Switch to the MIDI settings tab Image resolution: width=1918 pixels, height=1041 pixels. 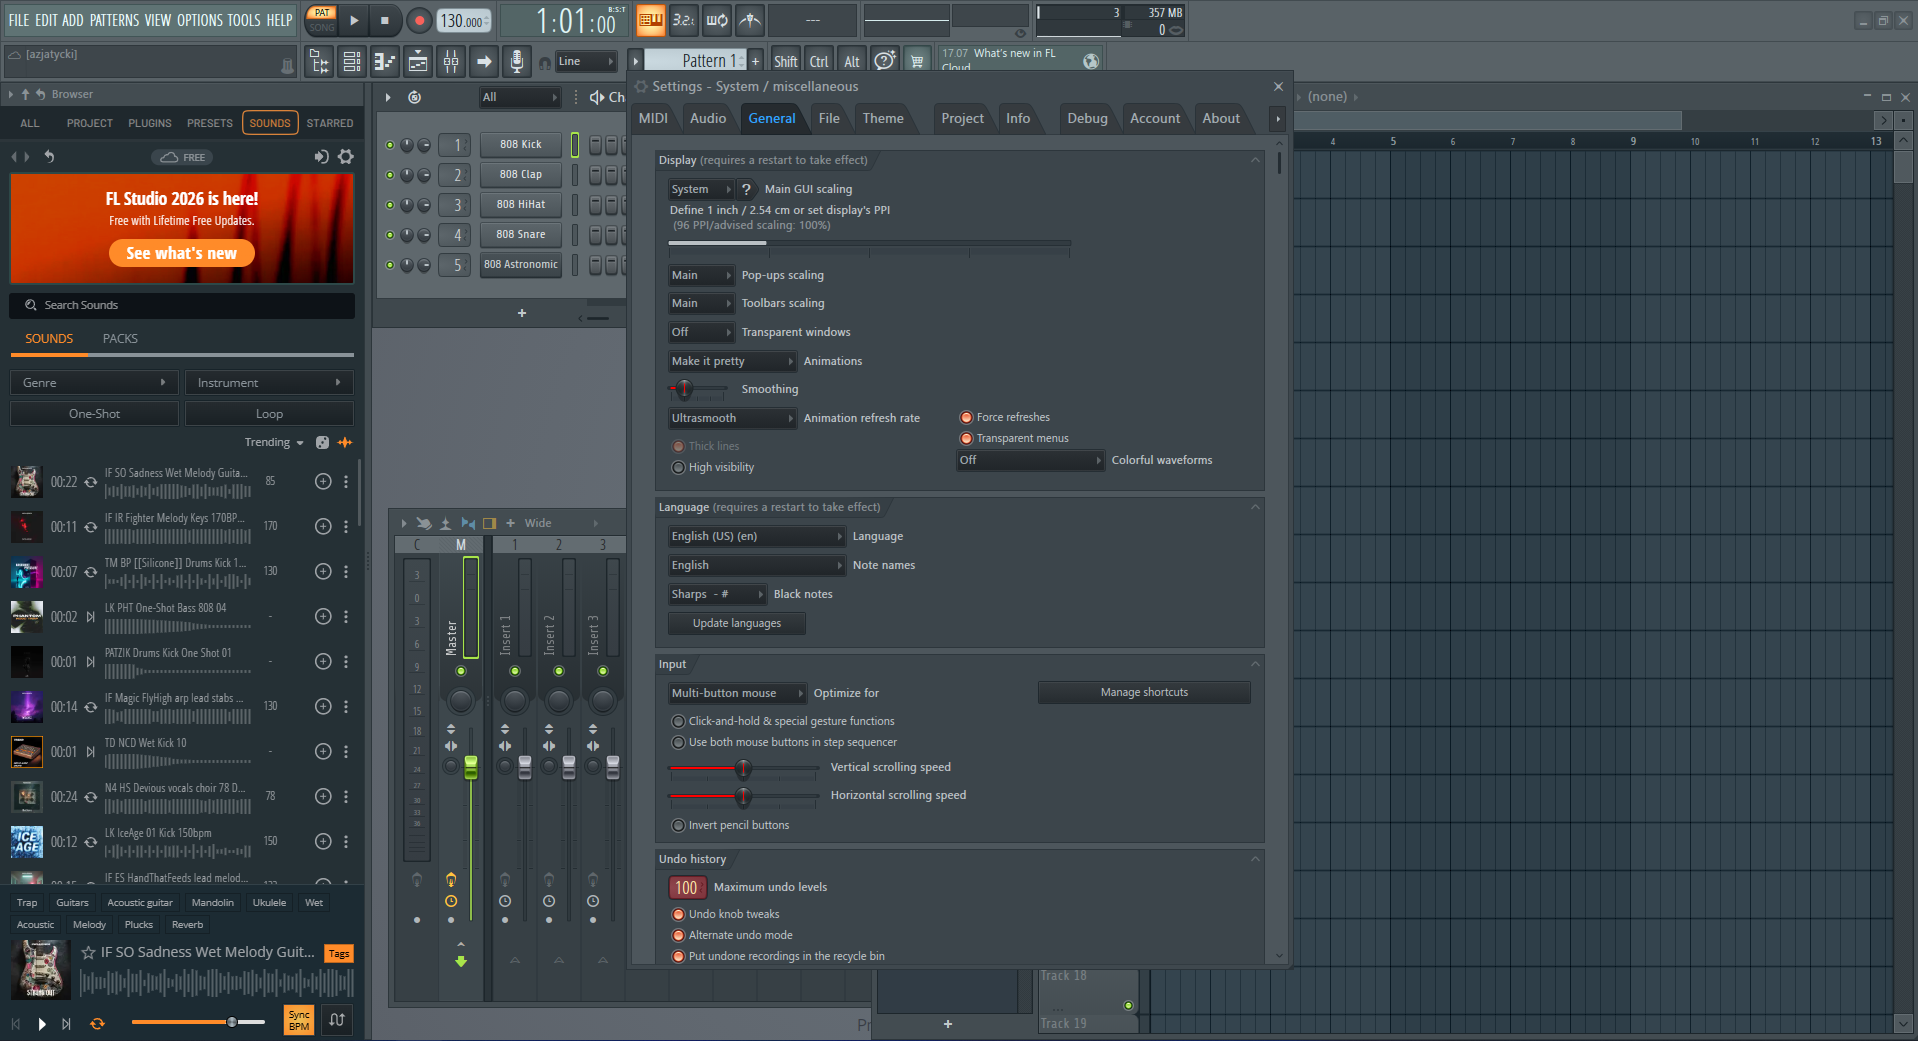[653, 118]
